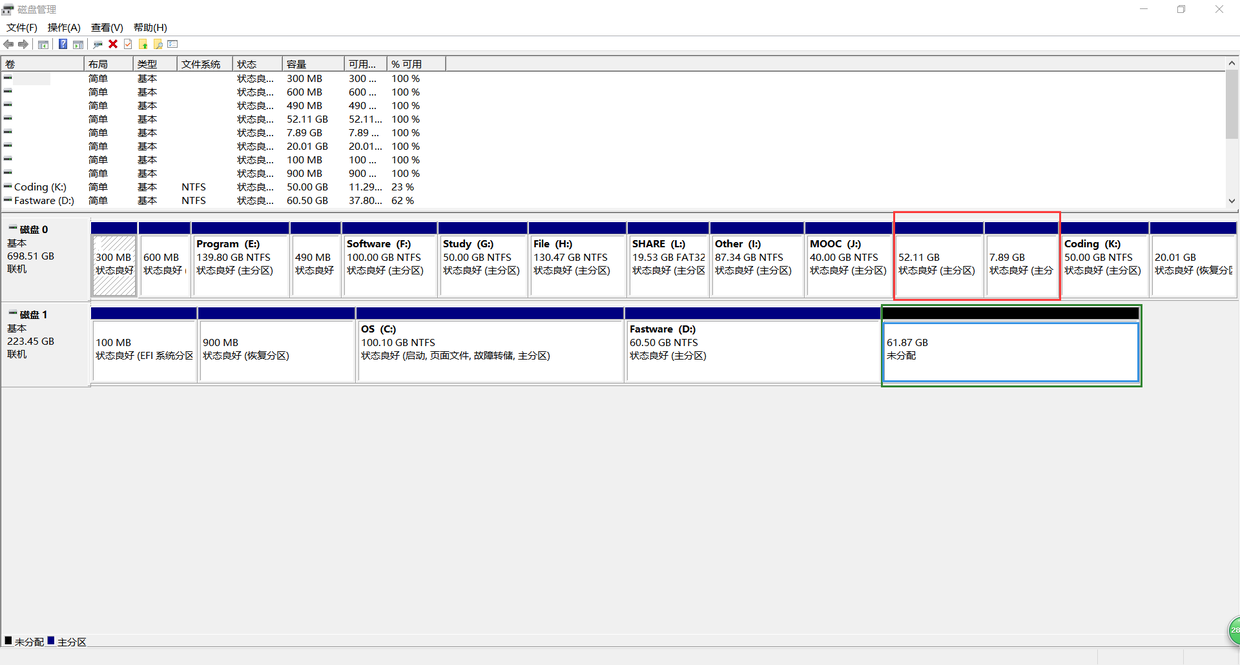Select the Coding (K:) row in volume list
Screen dimensions: 1240x665
point(40,187)
